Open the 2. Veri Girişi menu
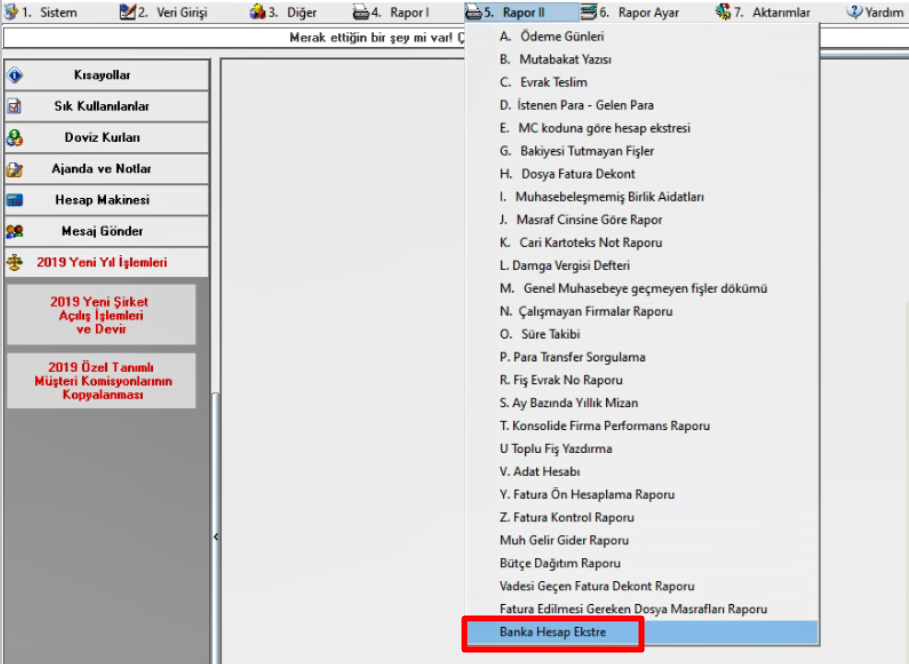 [163, 13]
